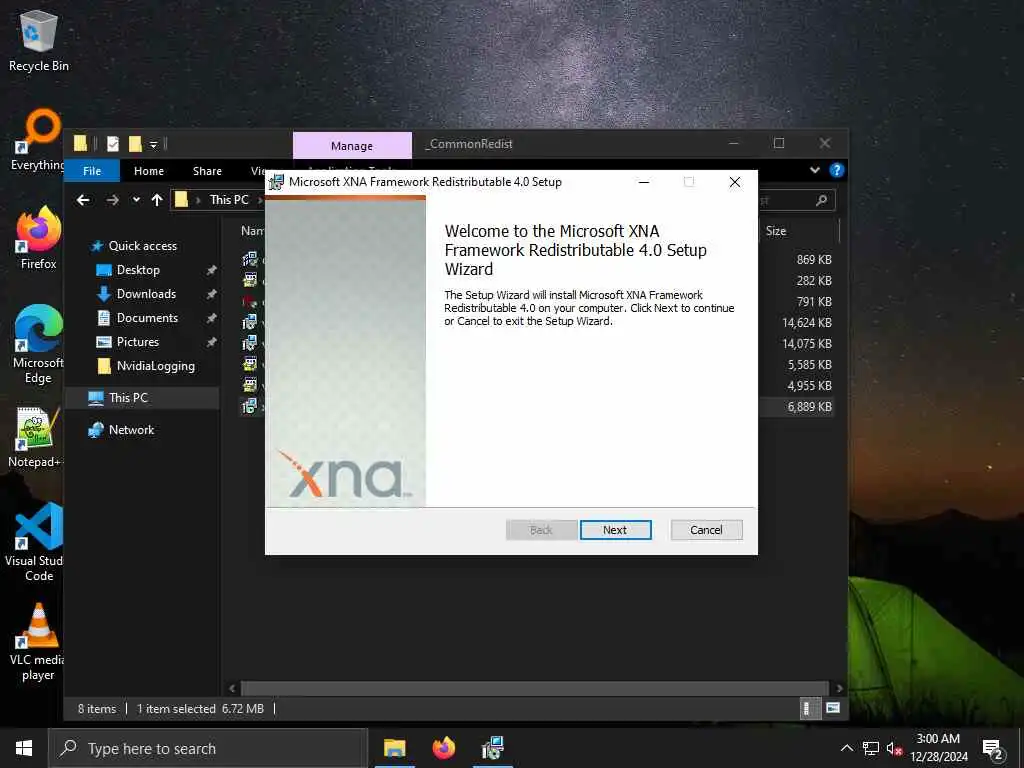Click the Quick Access Toolbar properties icon
Viewport: 1024px width, 768px height.
coord(112,144)
